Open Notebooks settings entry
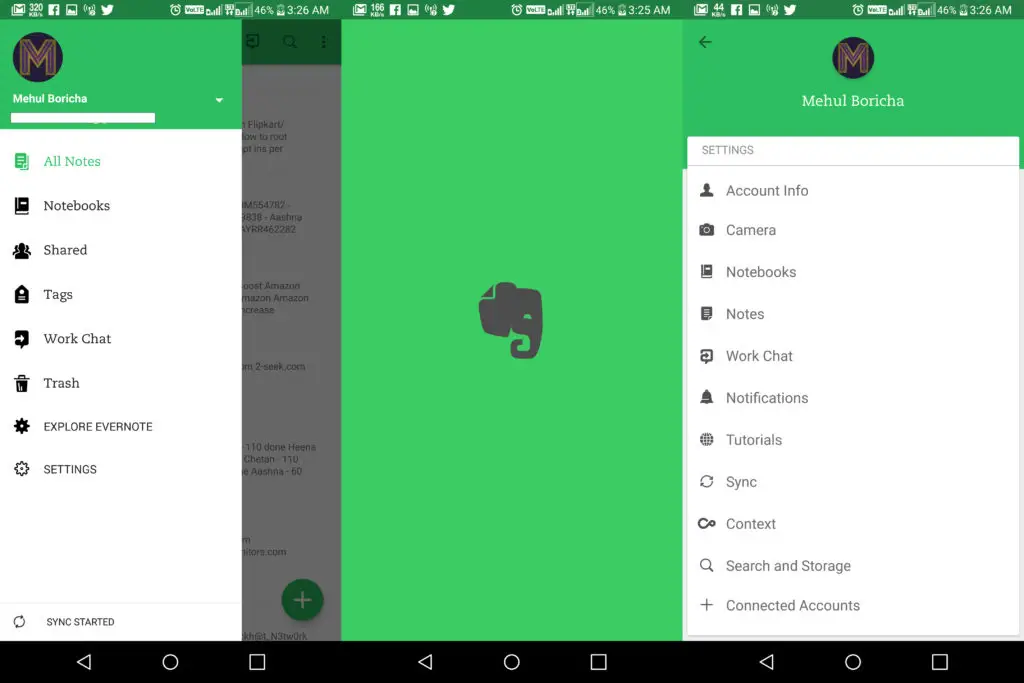 point(853,272)
